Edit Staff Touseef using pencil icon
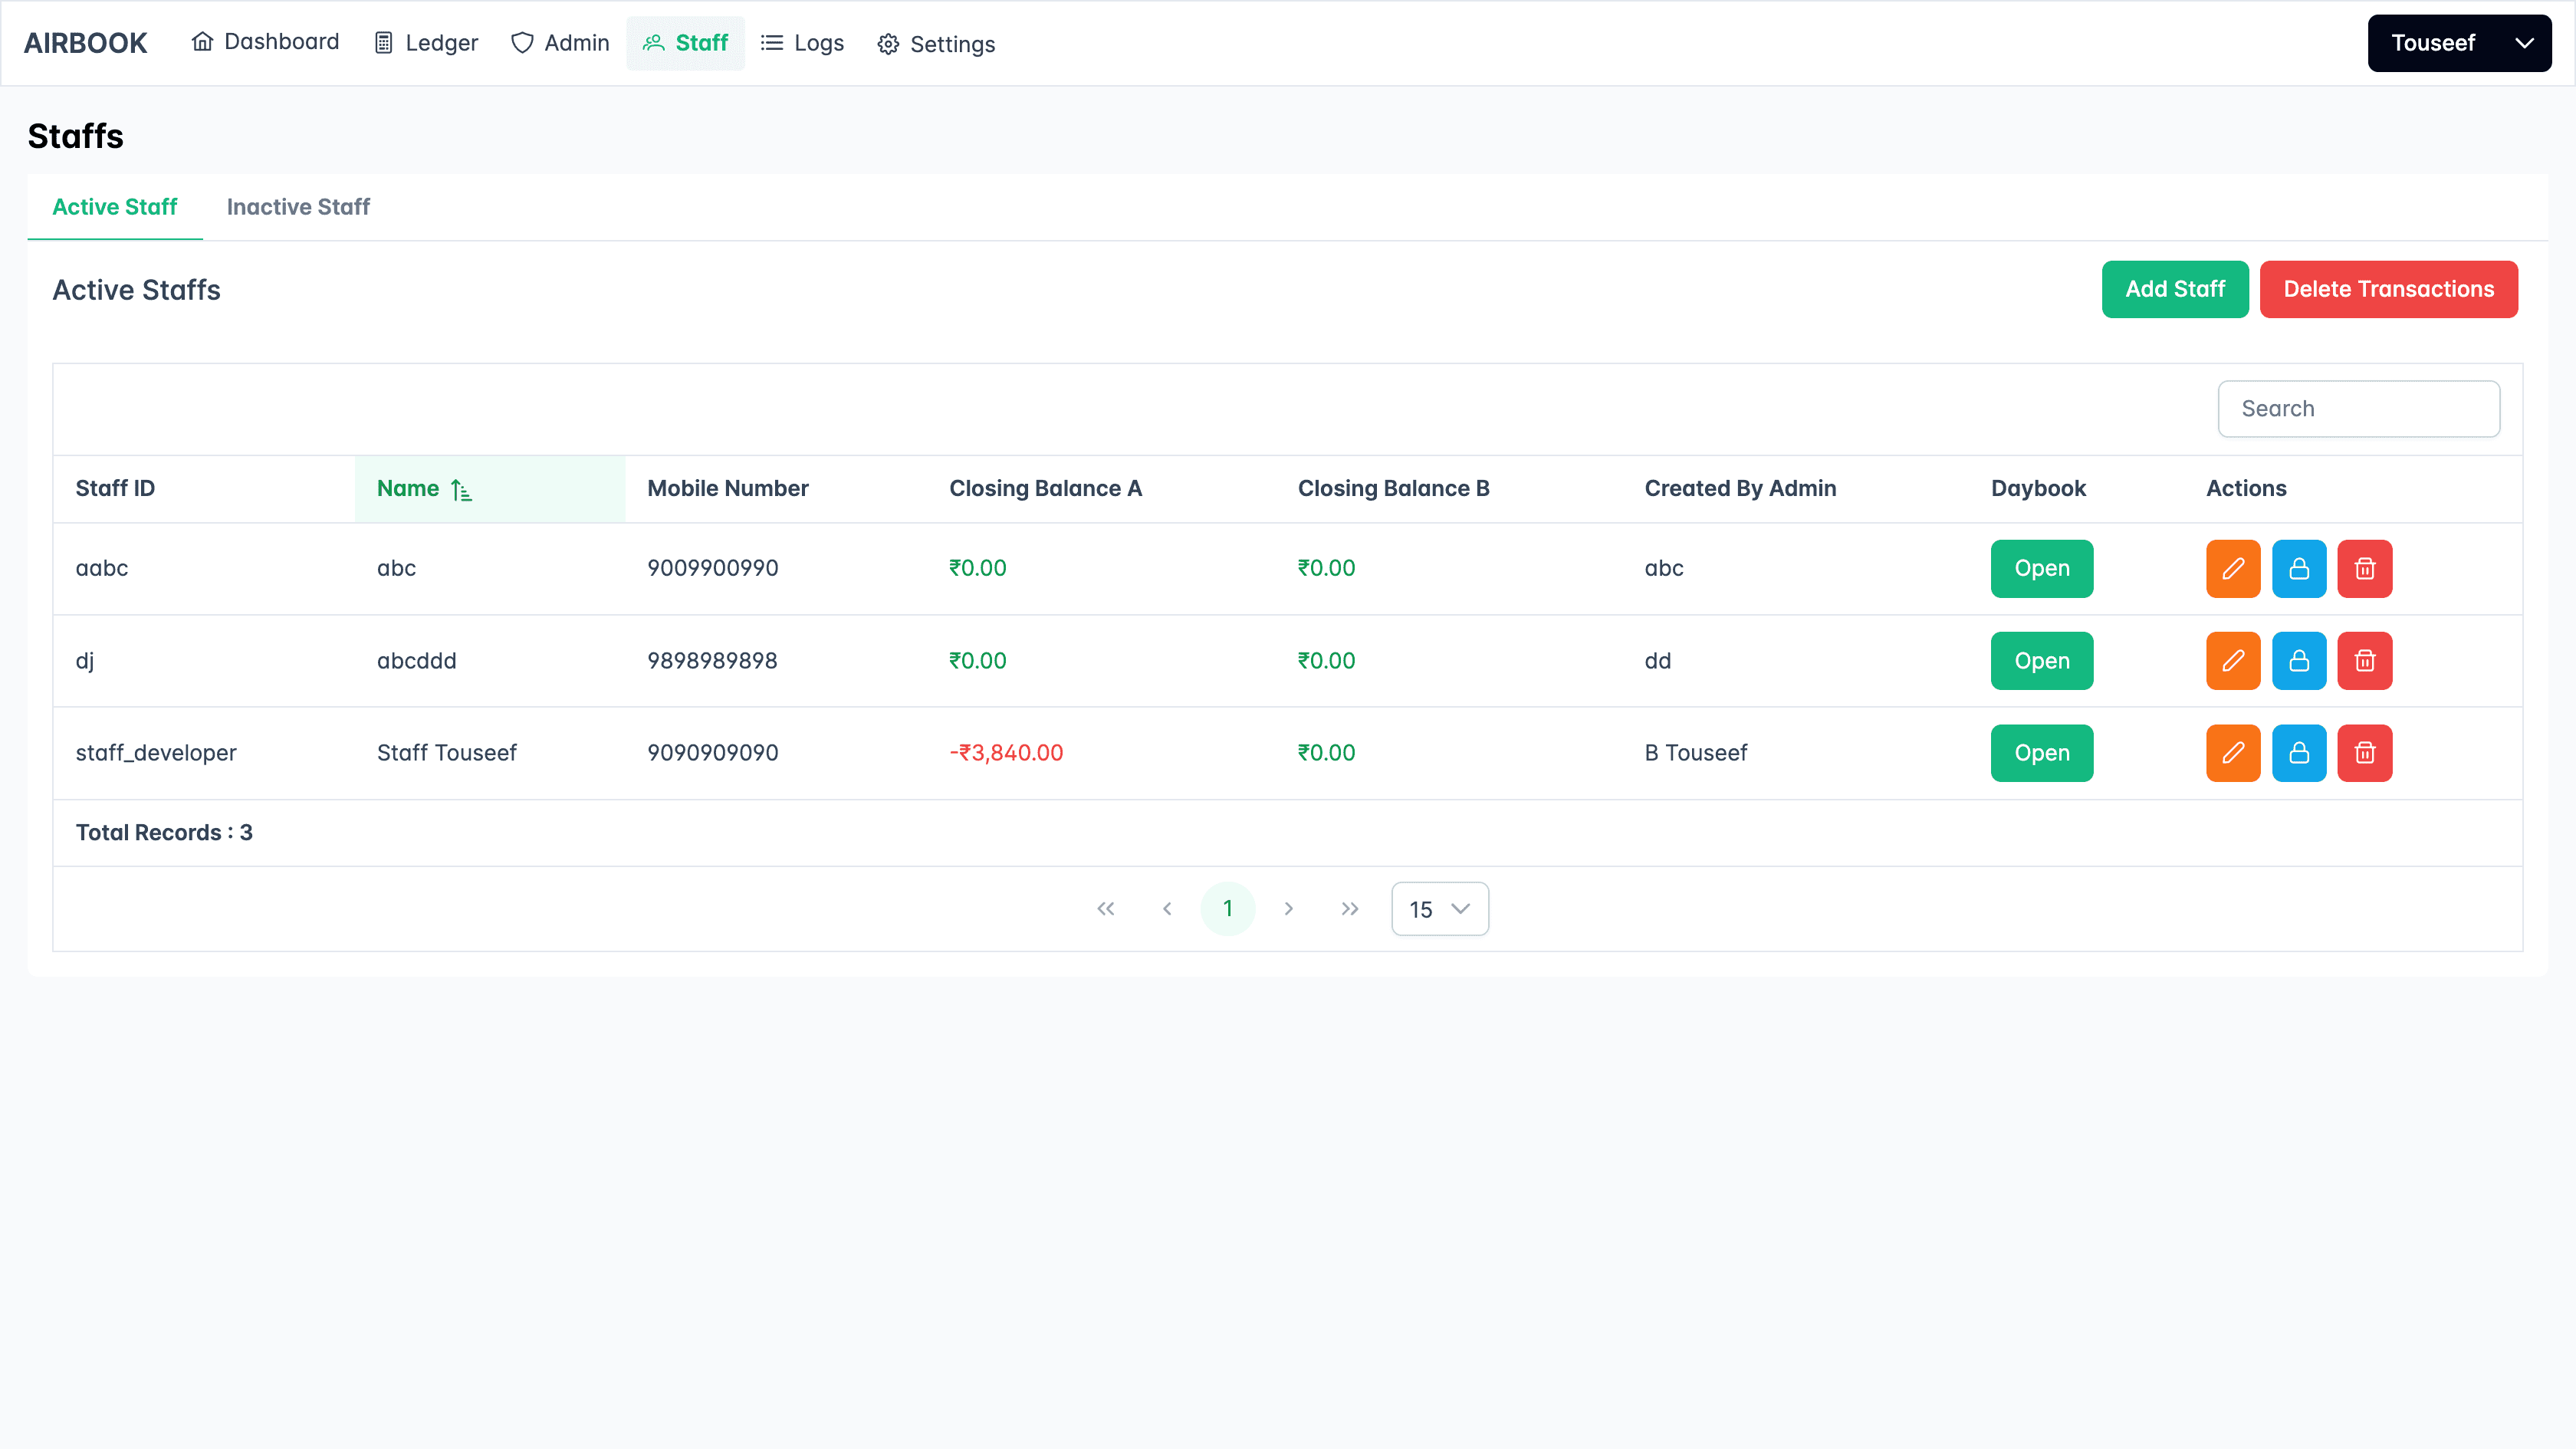The image size is (2576, 1449). [2232, 752]
